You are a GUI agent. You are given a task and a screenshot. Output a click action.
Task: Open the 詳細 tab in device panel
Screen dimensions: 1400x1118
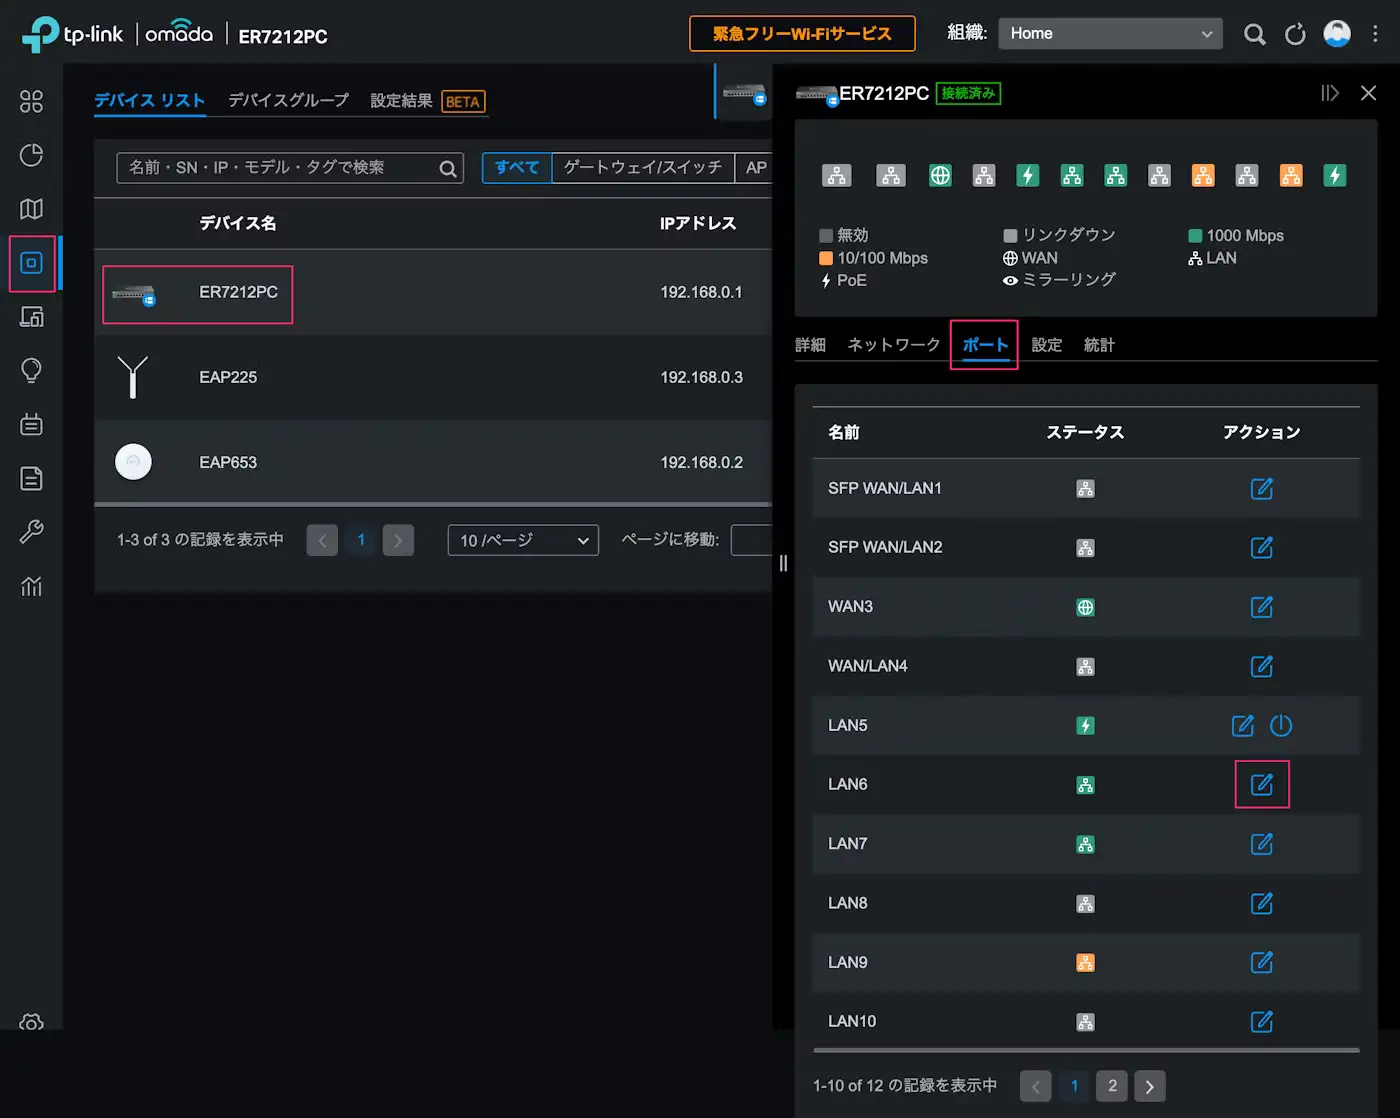(810, 345)
